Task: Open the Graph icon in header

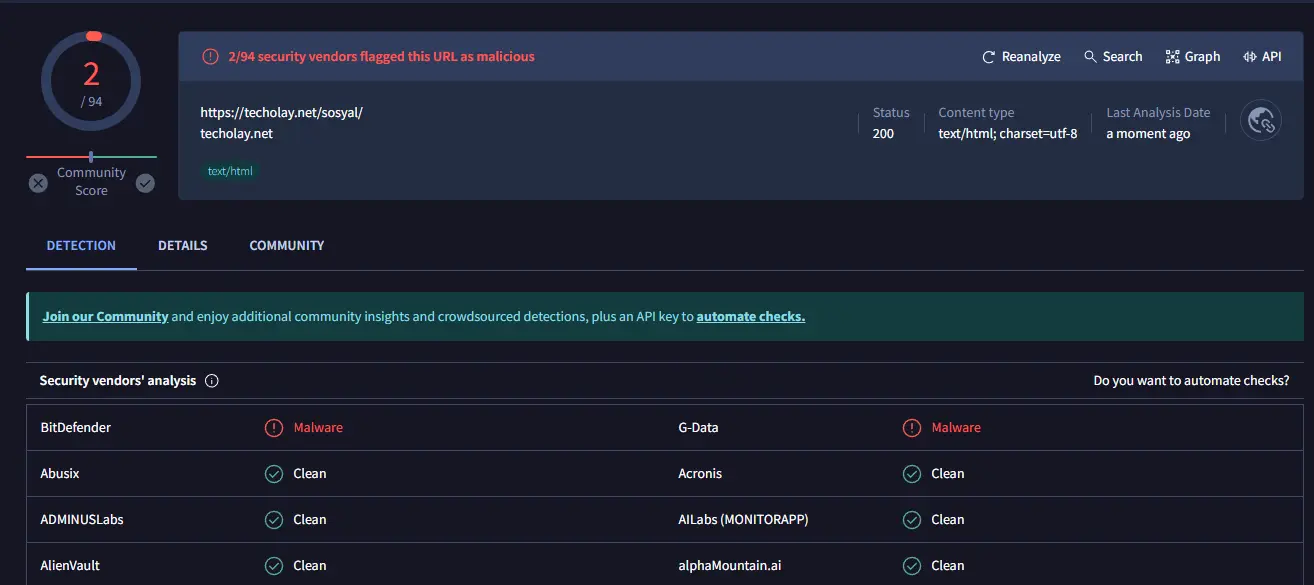Action: coord(1172,57)
